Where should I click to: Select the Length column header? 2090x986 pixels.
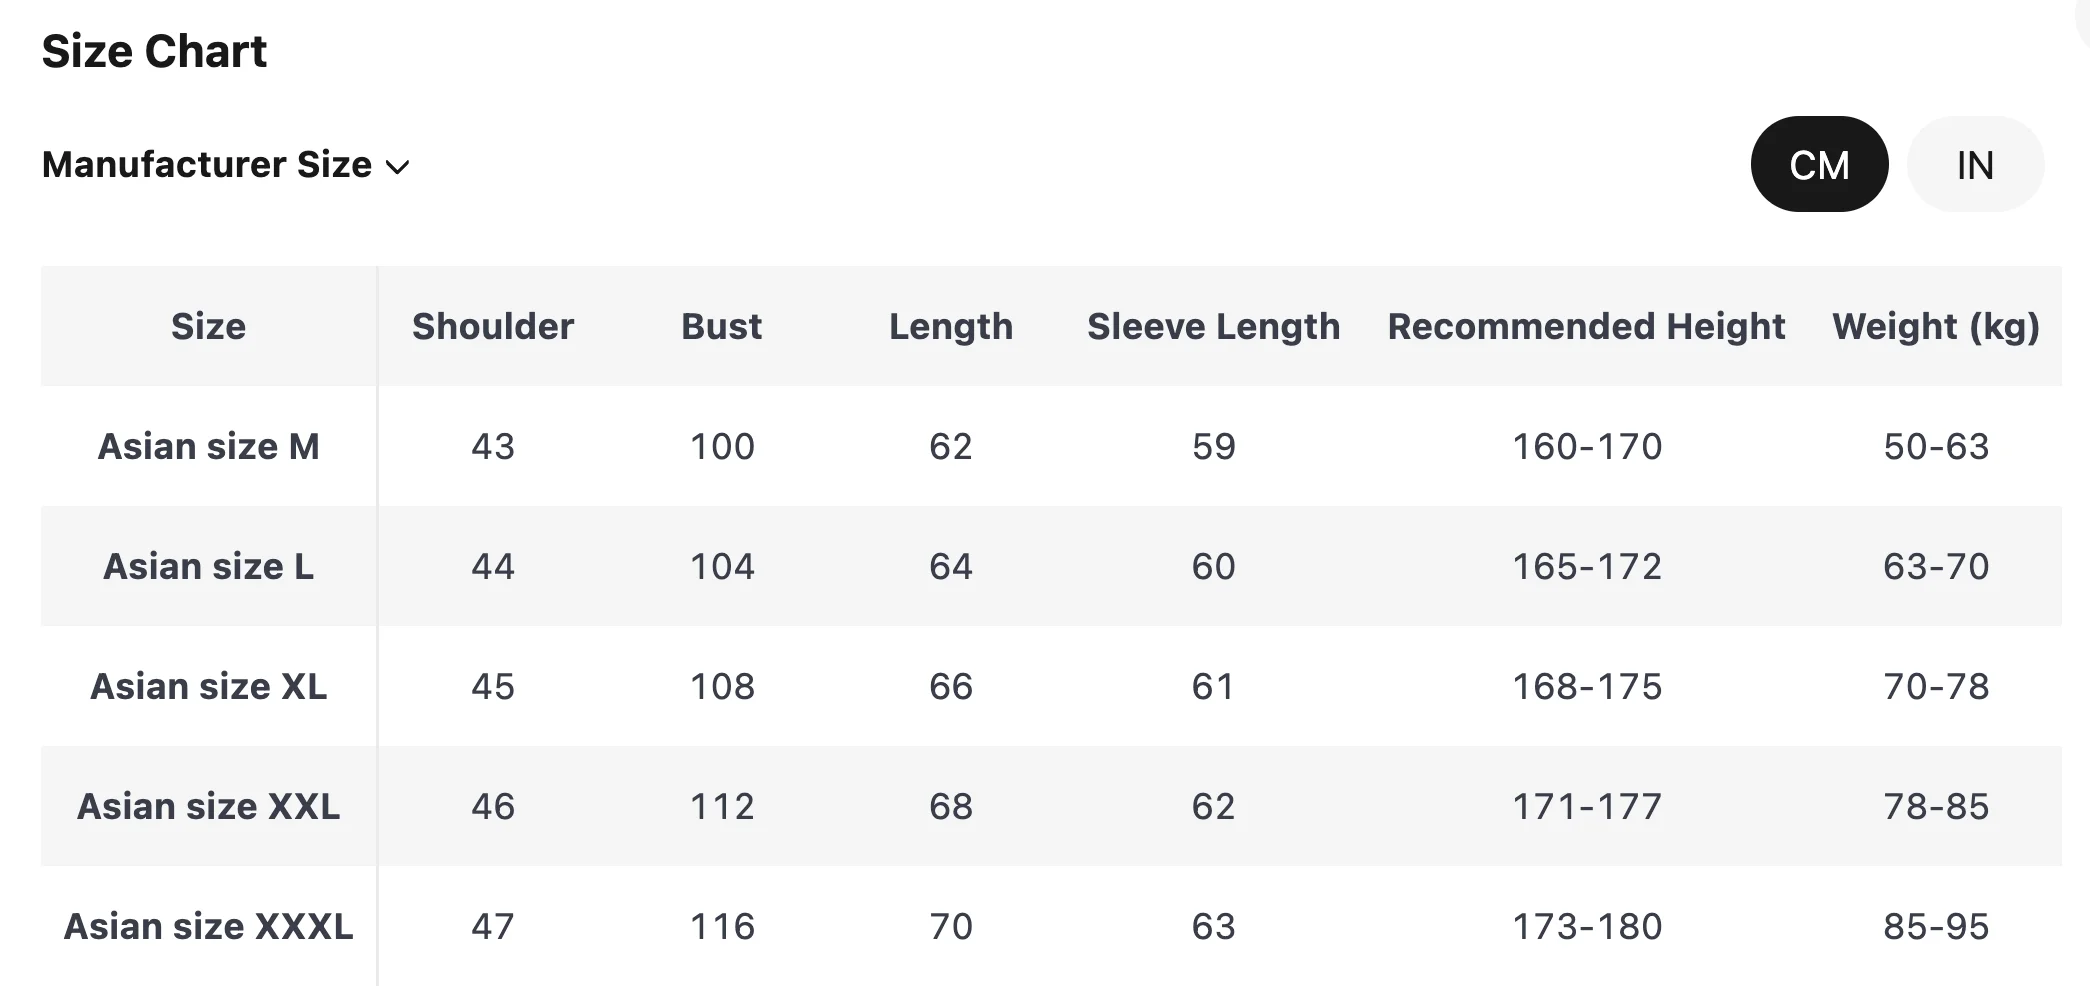coord(950,327)
